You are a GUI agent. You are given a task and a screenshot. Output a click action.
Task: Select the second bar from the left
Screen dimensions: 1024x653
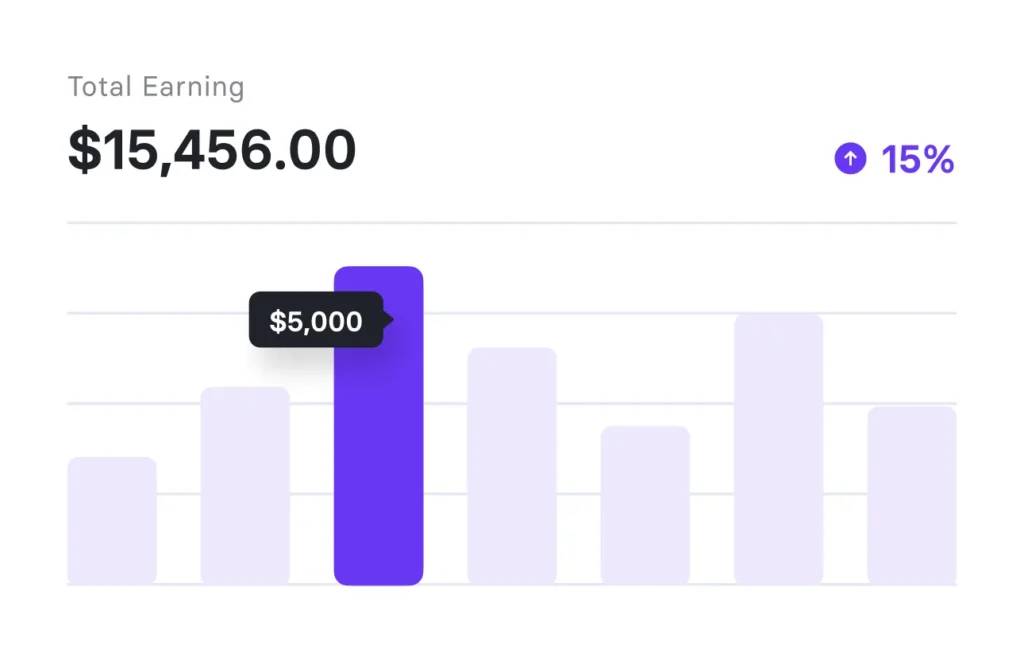click(245, 485)
